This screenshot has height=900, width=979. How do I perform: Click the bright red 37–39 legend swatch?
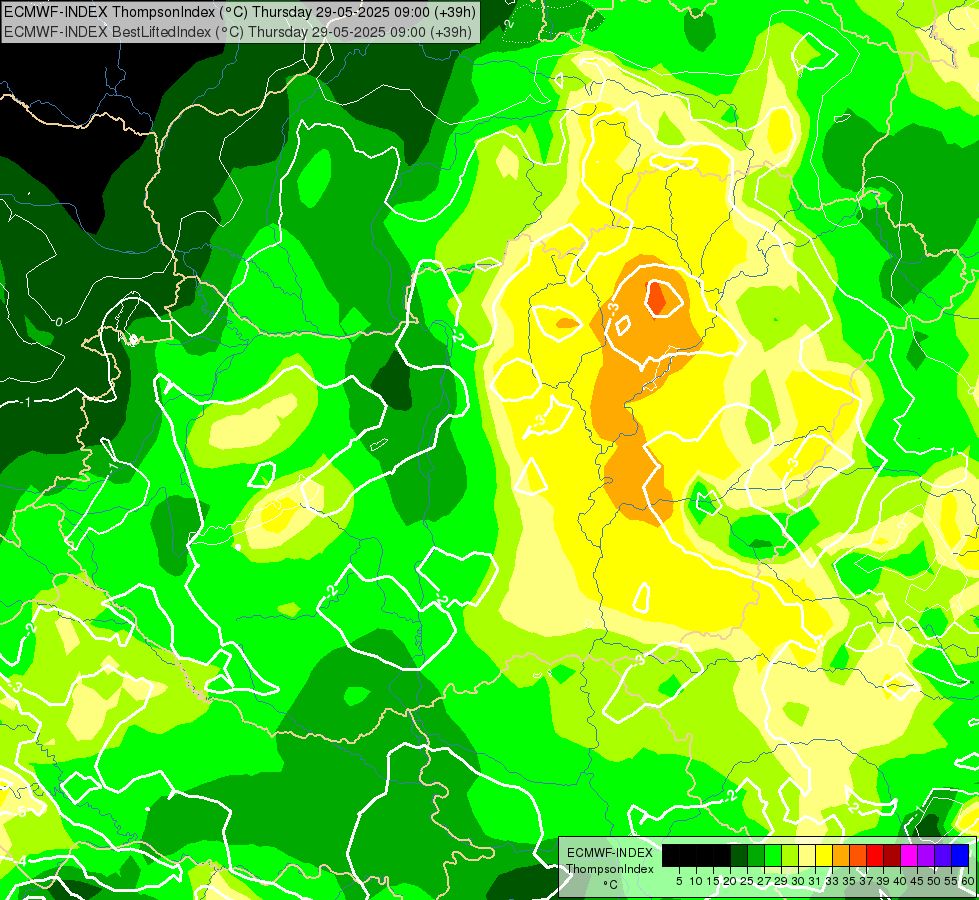[x=875, y=855]
